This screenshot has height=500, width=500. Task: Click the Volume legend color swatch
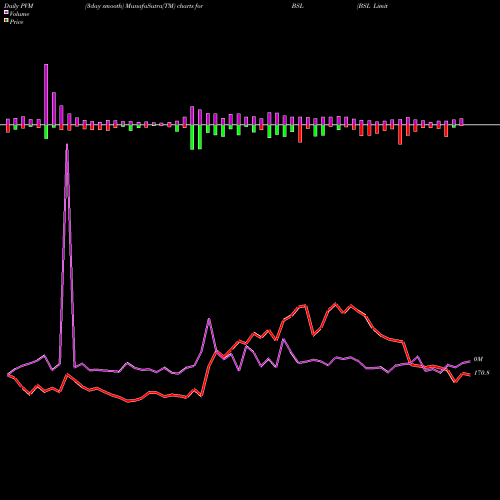click(x=6, y=12)
